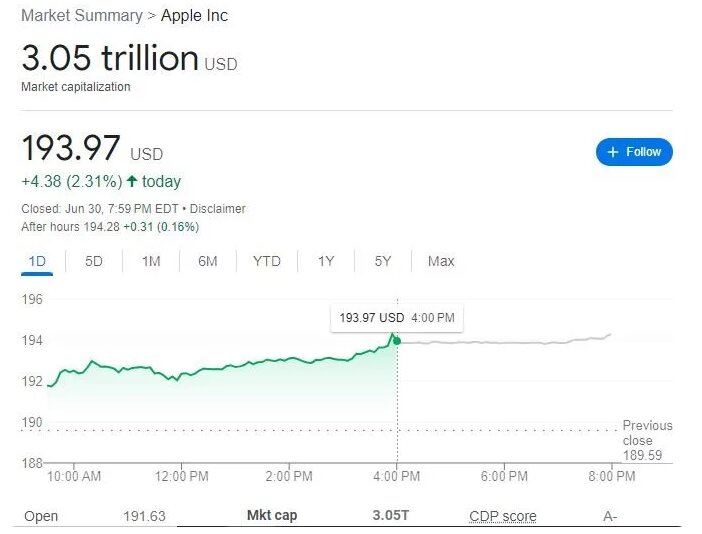Click the Follow button
702x534 pixels.
point(634,152)
